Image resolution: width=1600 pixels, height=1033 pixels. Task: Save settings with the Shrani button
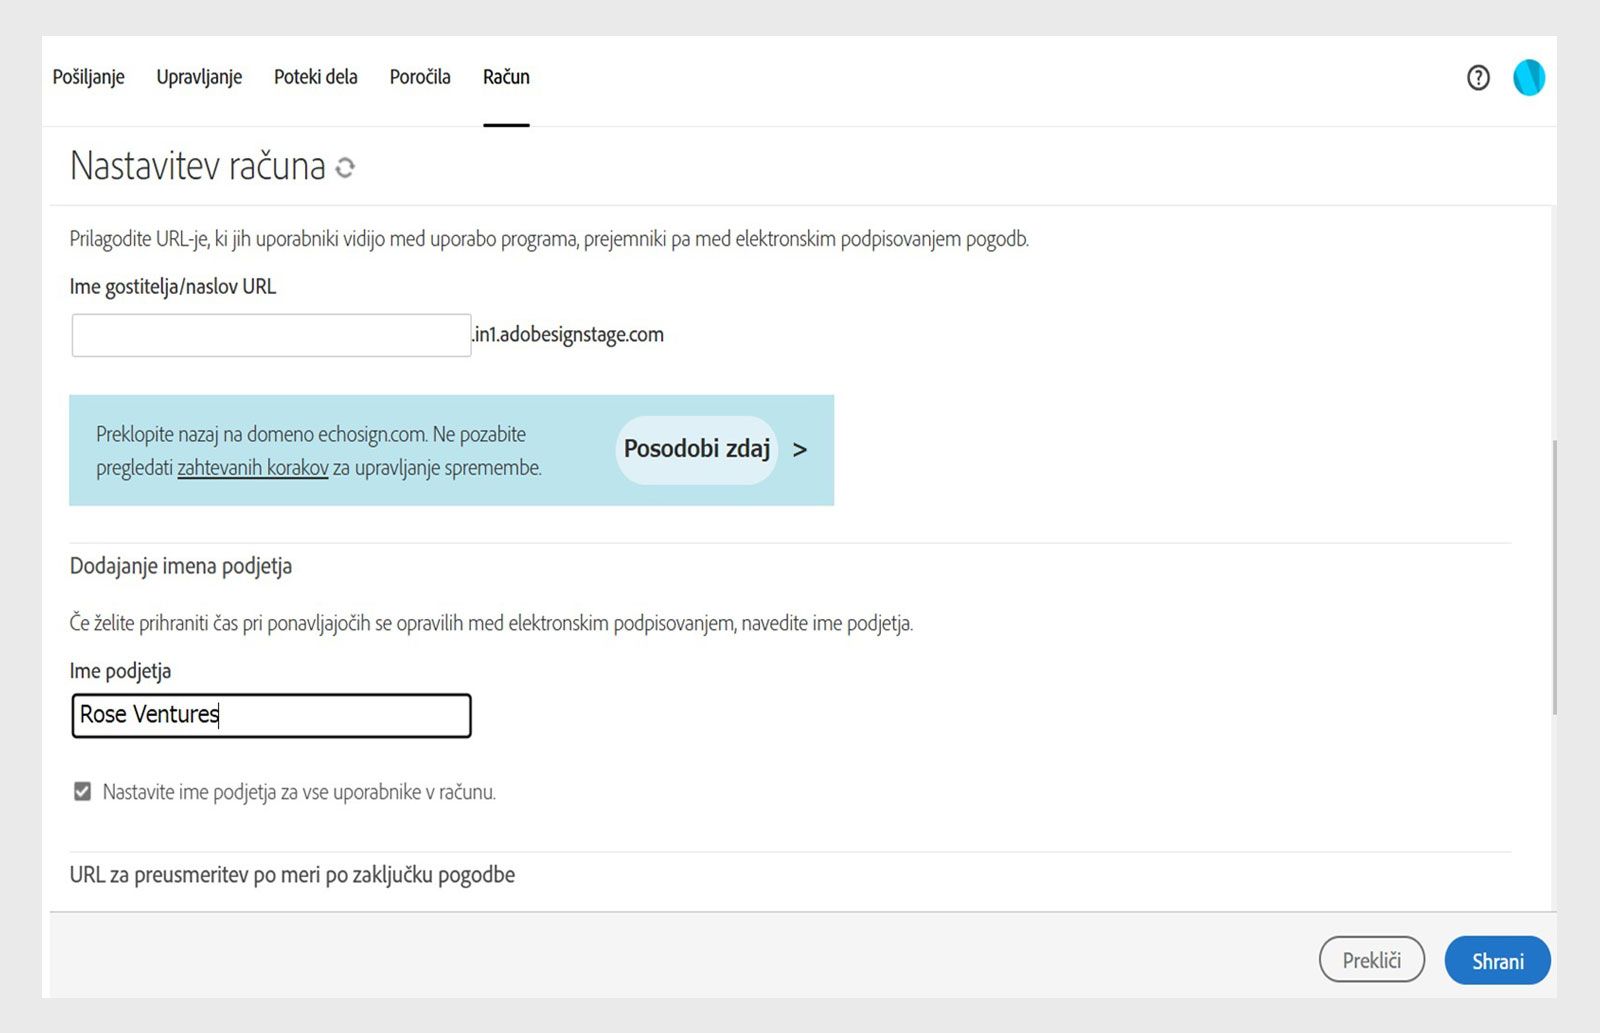point(1497,960)
